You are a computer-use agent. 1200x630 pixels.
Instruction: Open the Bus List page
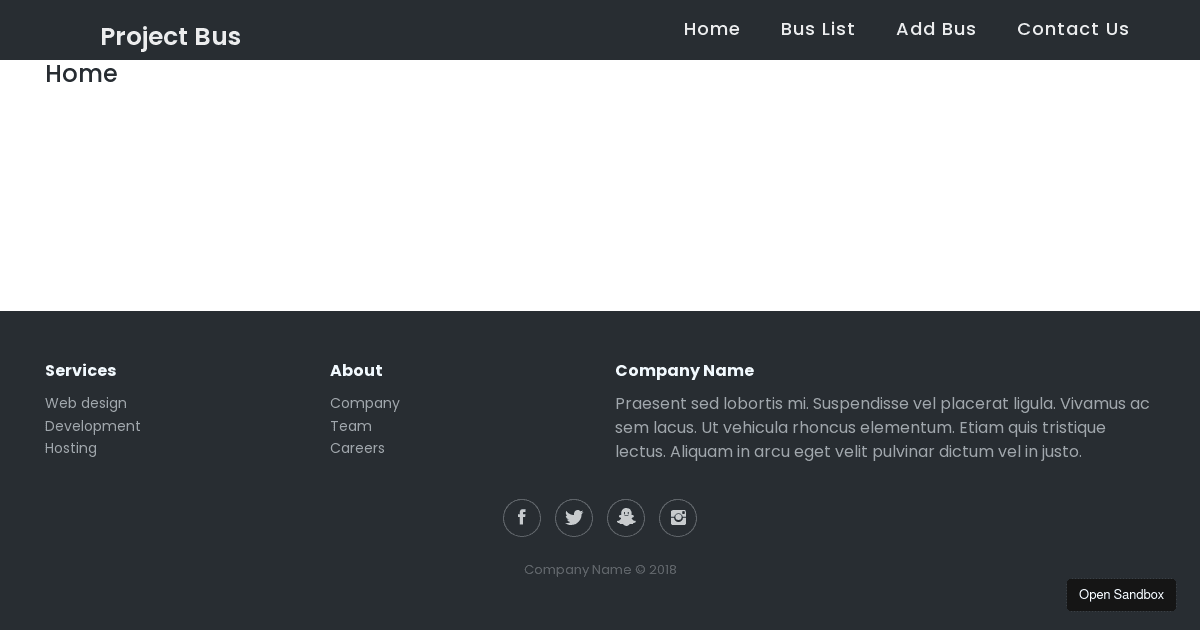818,29
